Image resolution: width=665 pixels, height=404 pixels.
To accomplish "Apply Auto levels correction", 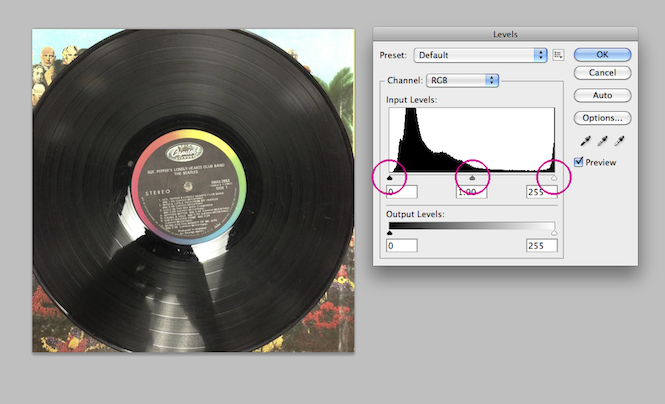I will tap(602, 95).
